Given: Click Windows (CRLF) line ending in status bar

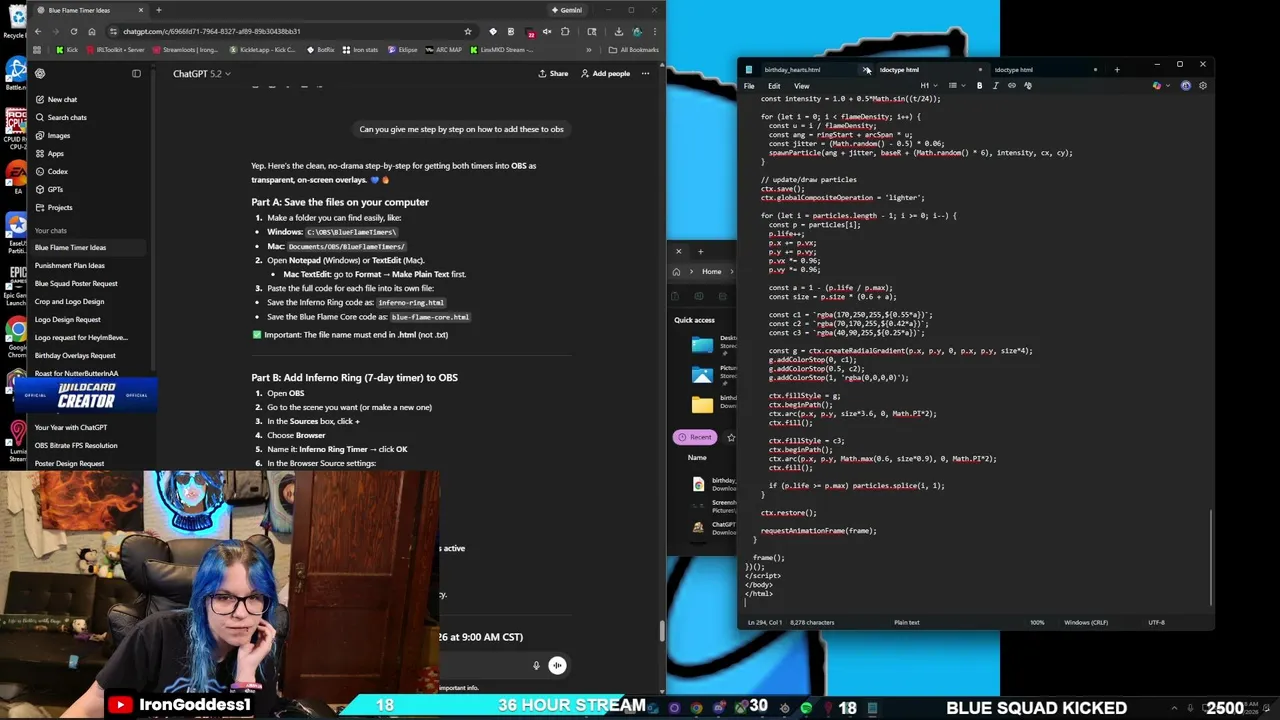Looking at the screenshot, I should tap(1086, 623).
